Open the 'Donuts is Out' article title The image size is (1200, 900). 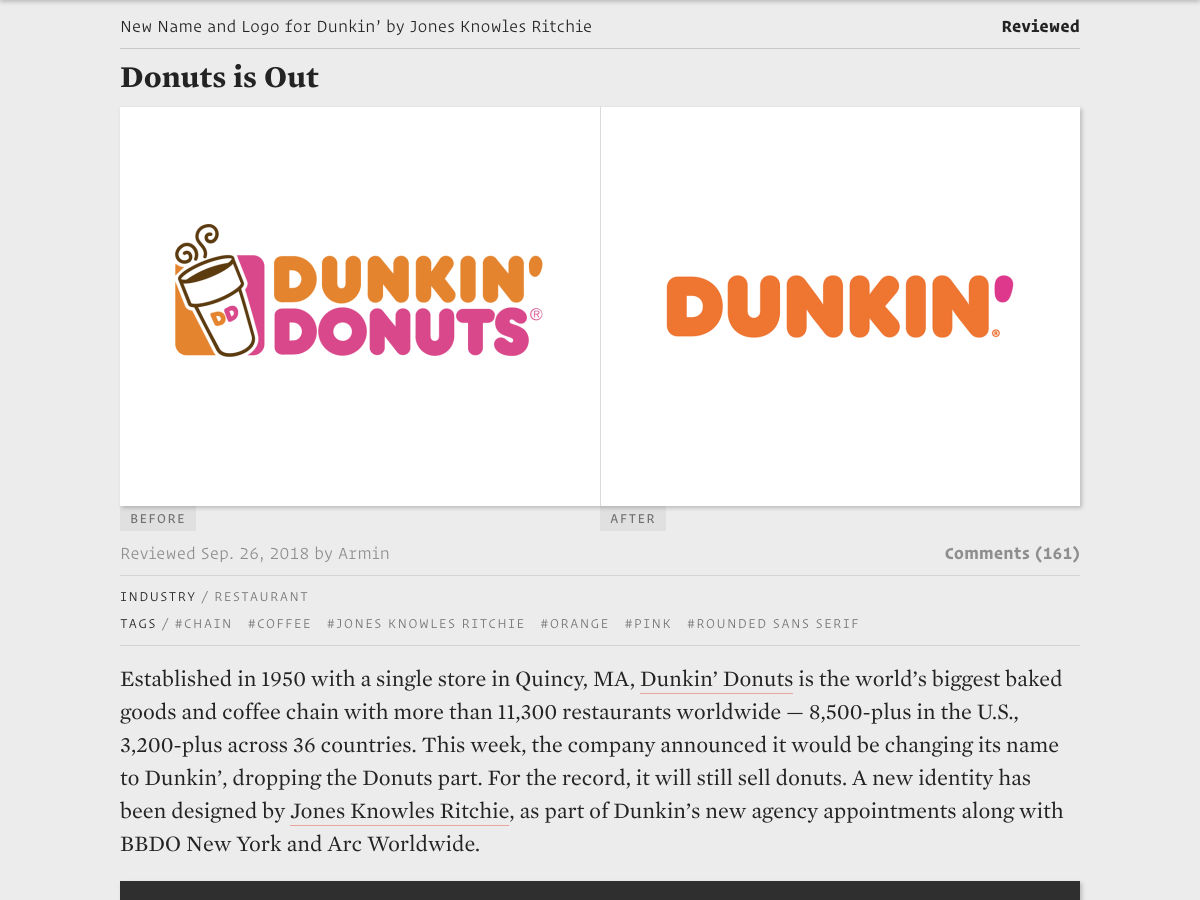pyautogui.click(x=219, y=77)
